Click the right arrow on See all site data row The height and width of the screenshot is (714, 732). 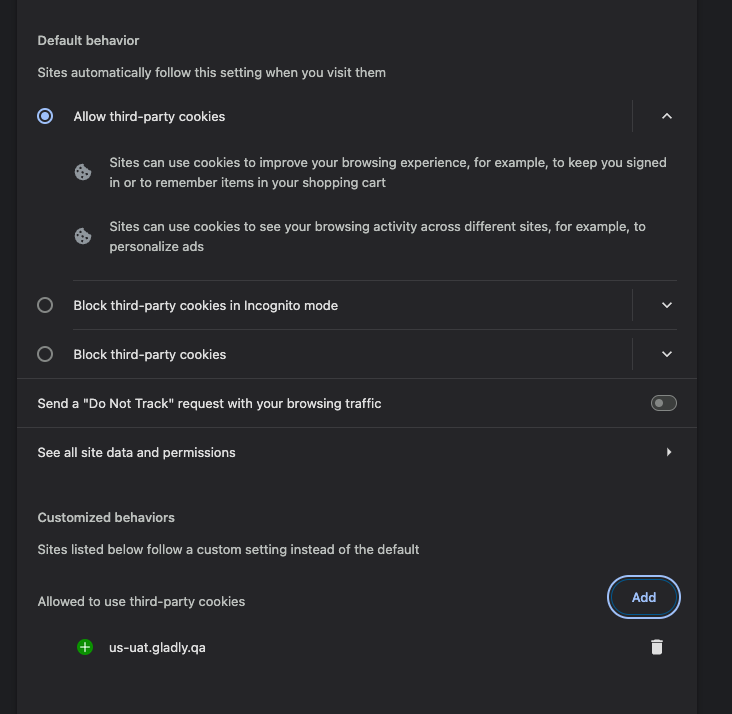tap(669, 452)
